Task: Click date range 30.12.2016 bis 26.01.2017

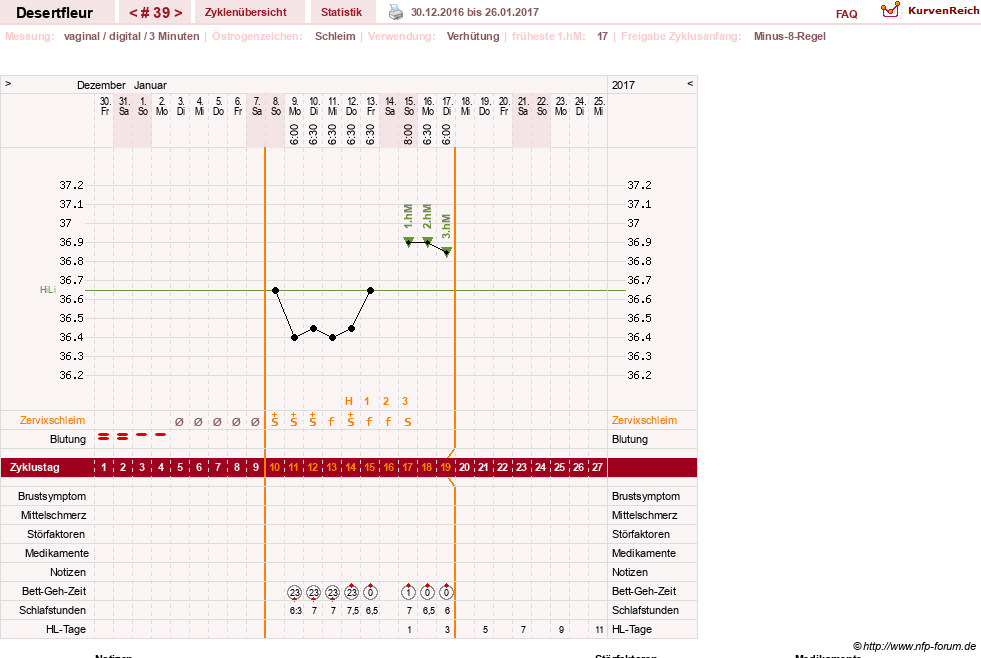Action: pos(475,12)
